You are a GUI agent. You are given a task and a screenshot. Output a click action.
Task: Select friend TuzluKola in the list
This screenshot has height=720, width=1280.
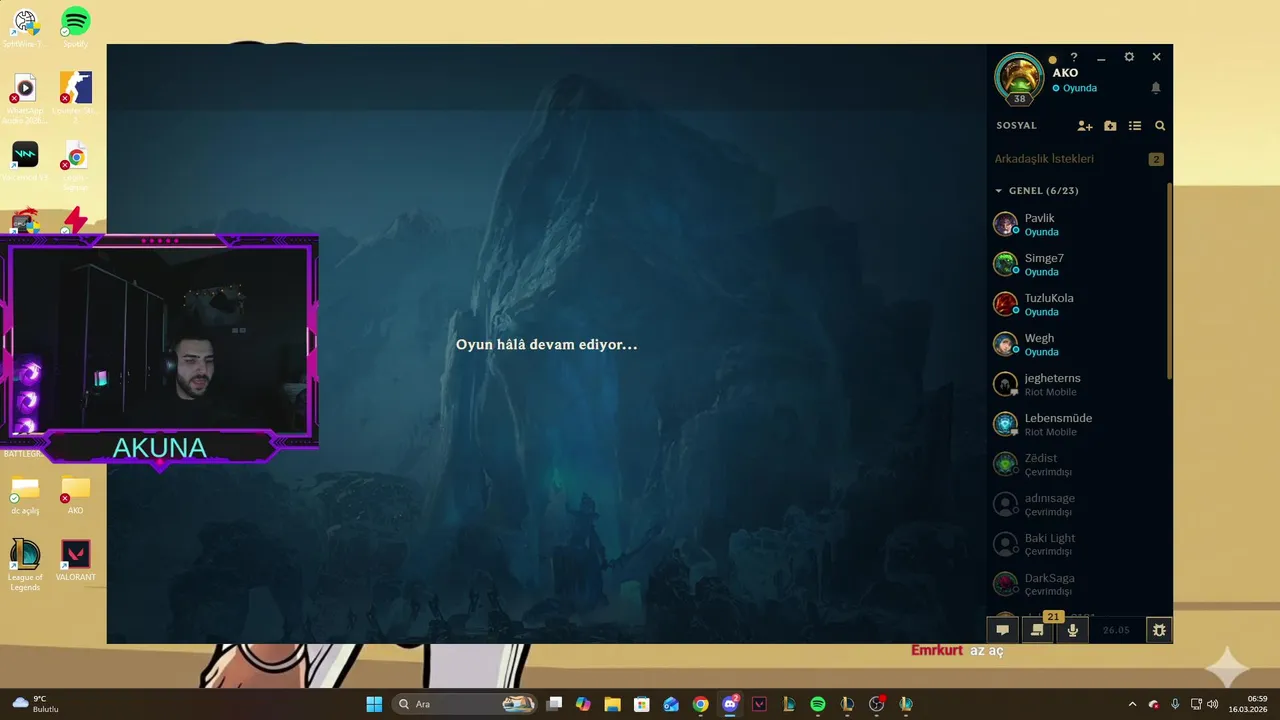(x=1077, y=304)
